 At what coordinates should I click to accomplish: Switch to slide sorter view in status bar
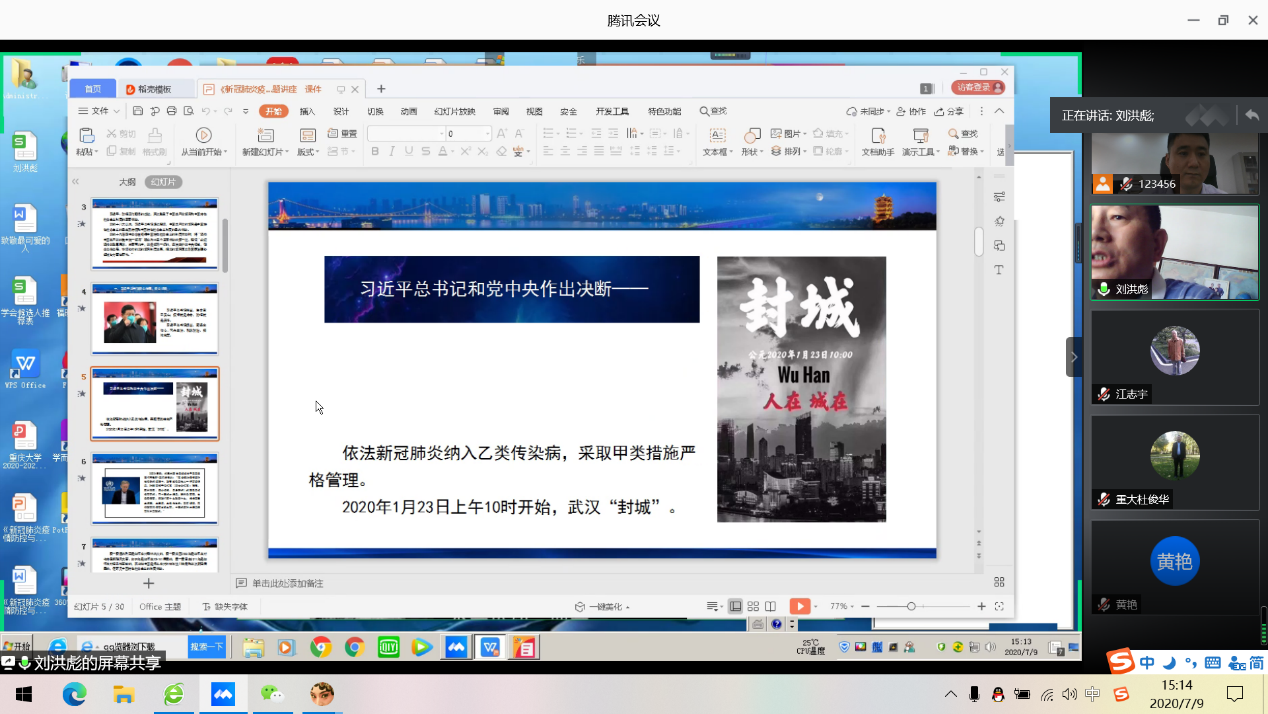pos(753,606)
